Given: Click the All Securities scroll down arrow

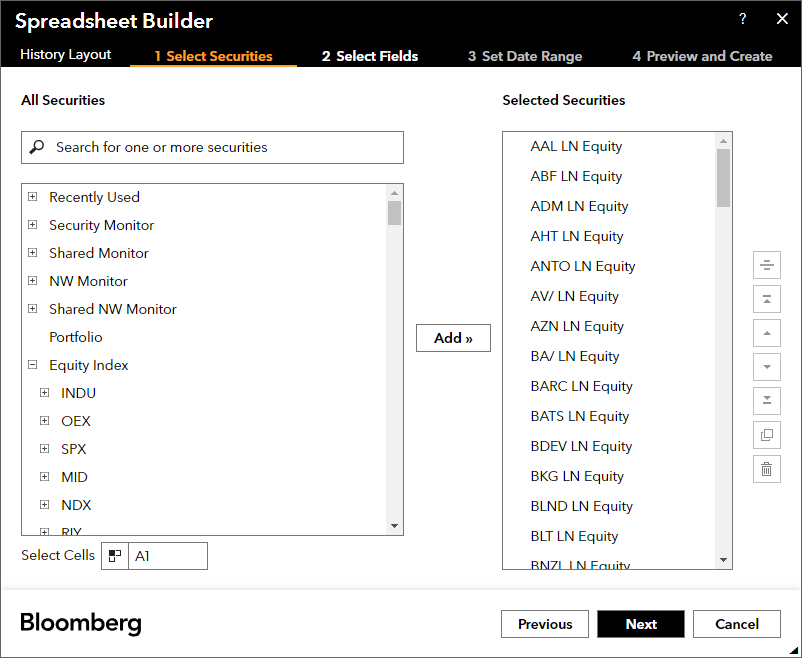Looking at the screenshot, I should (x=394, y=525).
